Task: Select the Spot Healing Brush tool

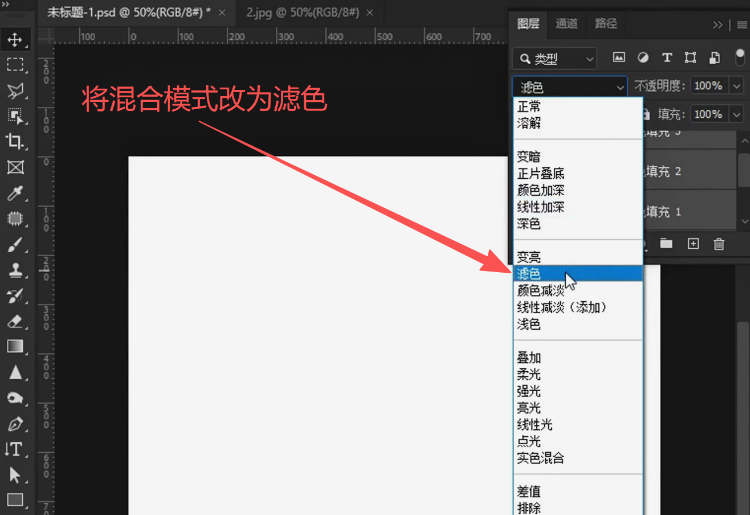Action: coord(15,219)
